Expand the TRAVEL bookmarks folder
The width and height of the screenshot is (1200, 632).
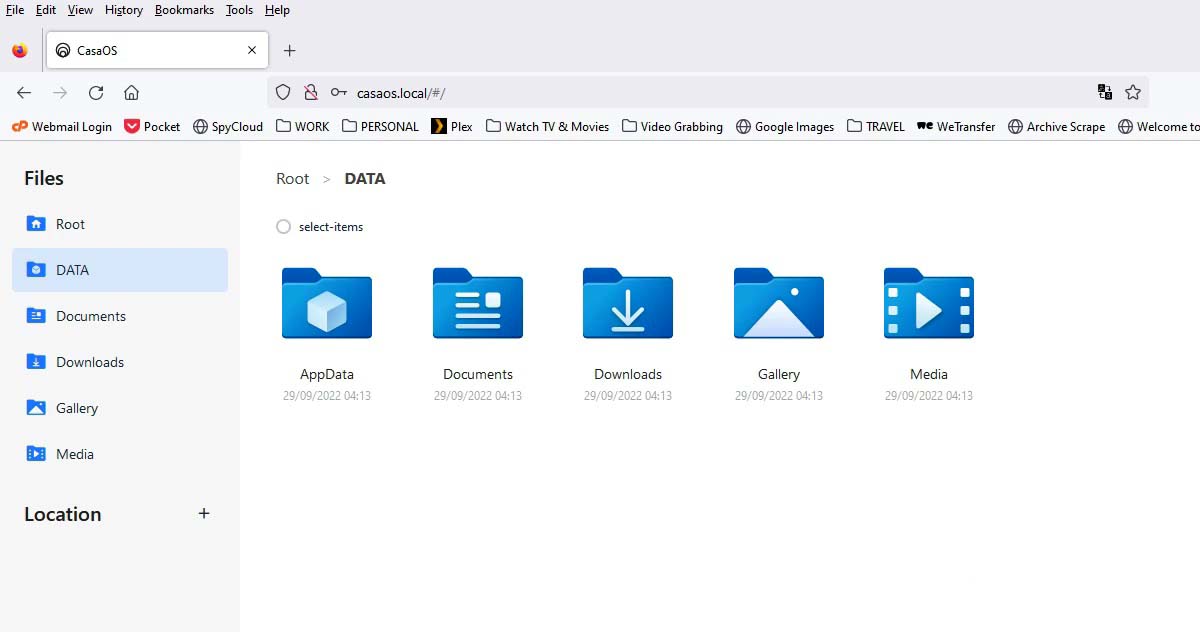[x=875, y=126]
